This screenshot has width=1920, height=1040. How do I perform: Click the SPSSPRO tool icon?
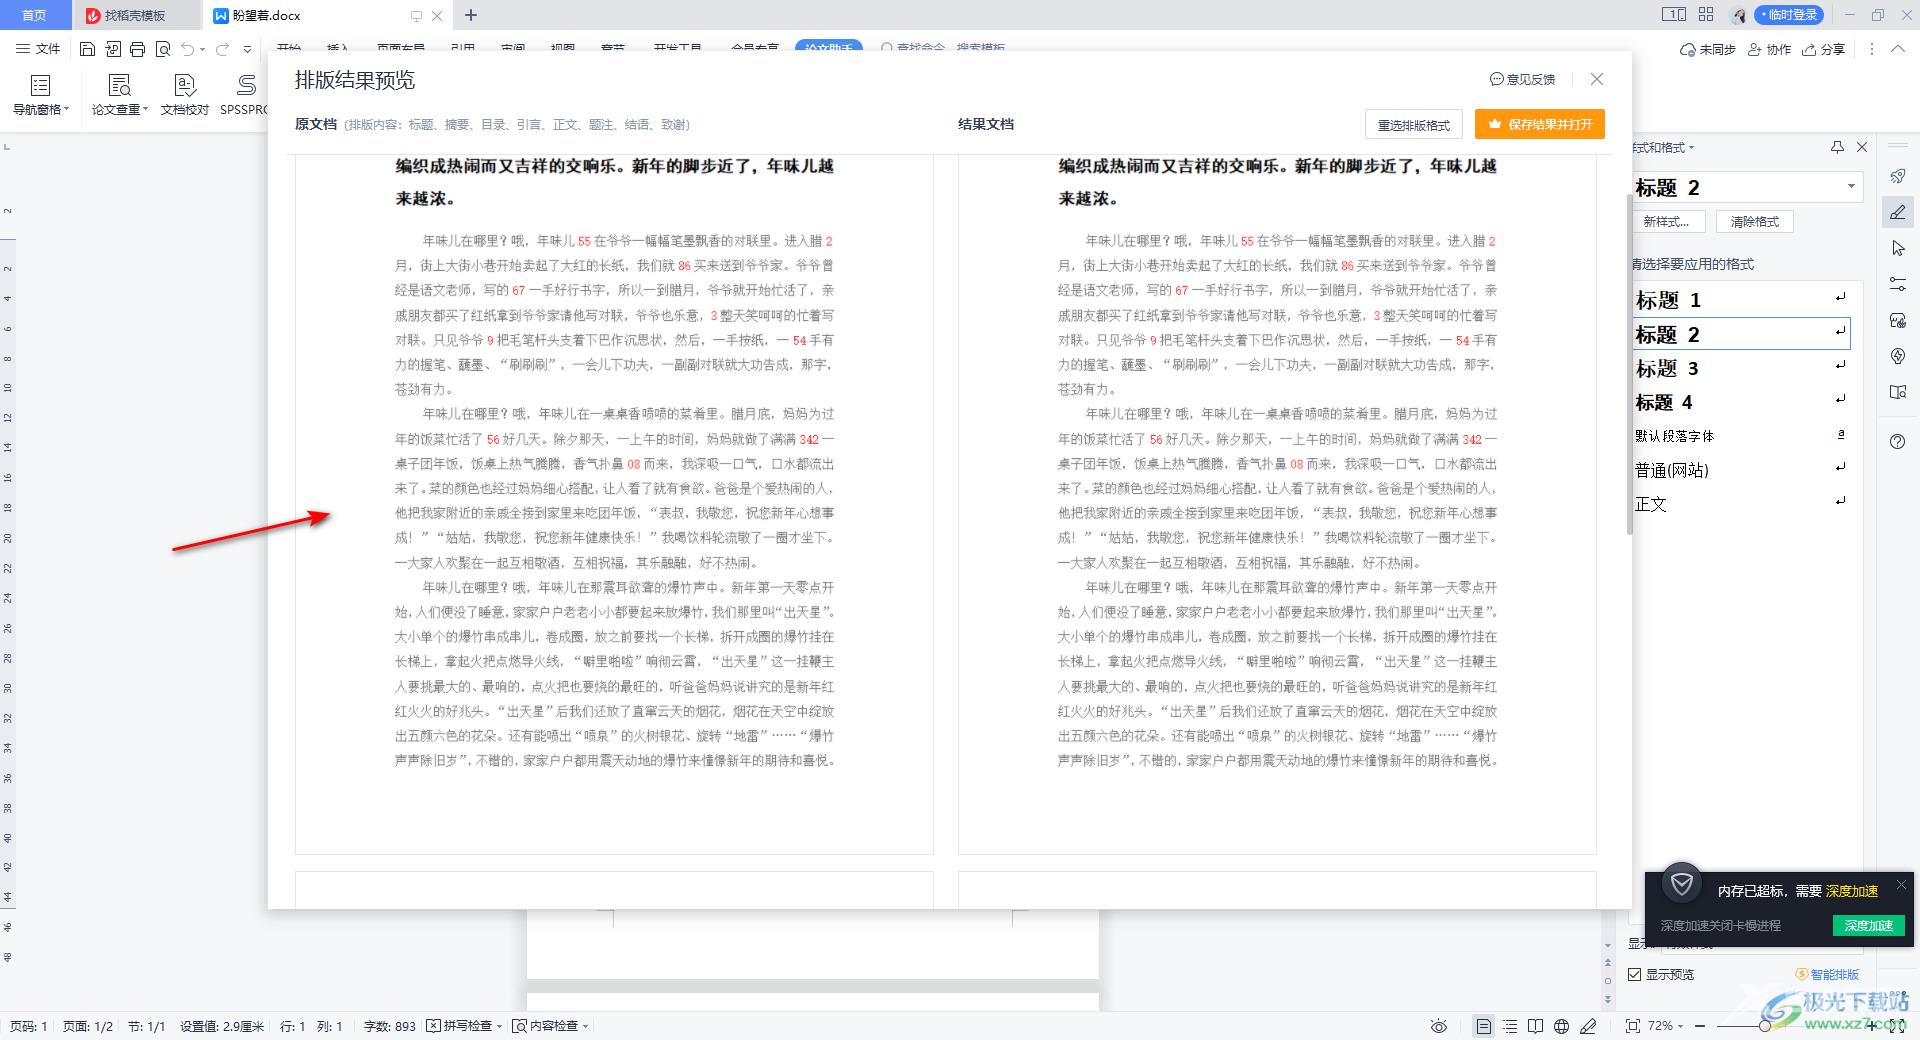tap(245, 95)
